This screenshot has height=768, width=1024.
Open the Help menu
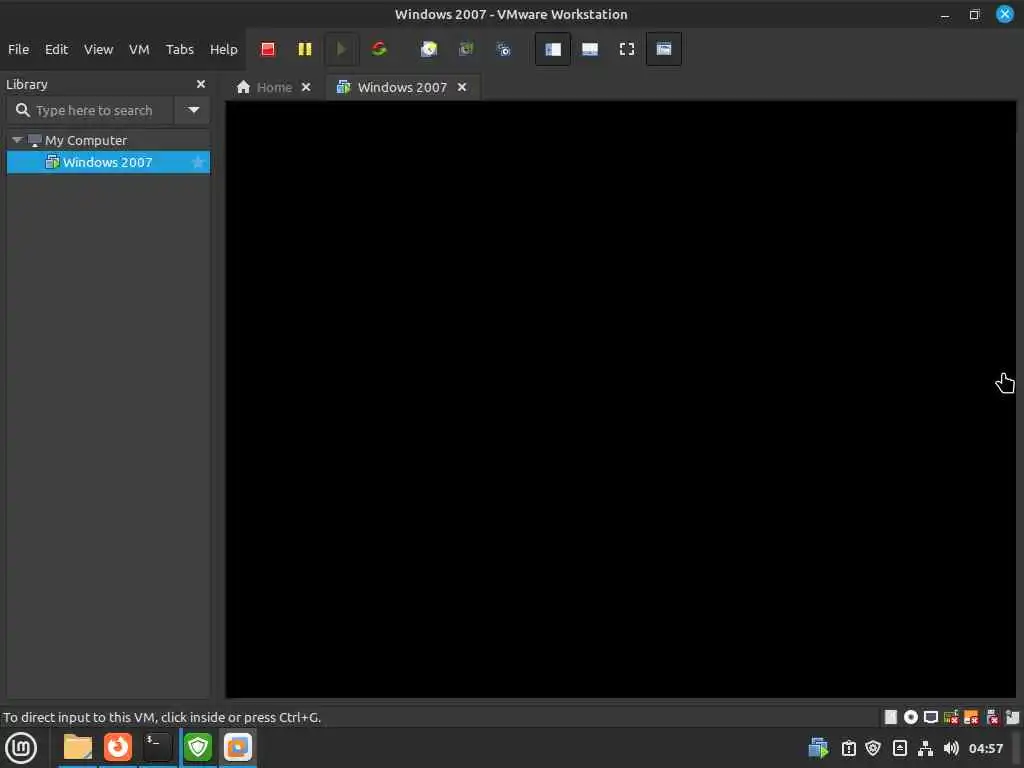coord(223,50)
